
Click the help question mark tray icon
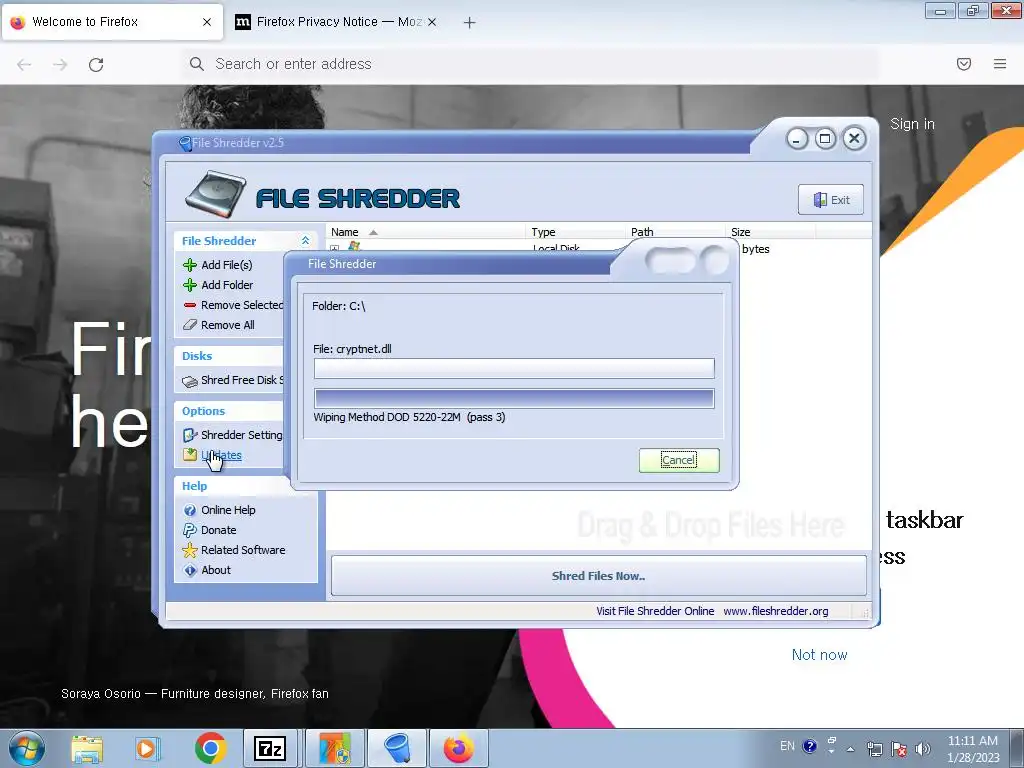[x=810, y=746]
